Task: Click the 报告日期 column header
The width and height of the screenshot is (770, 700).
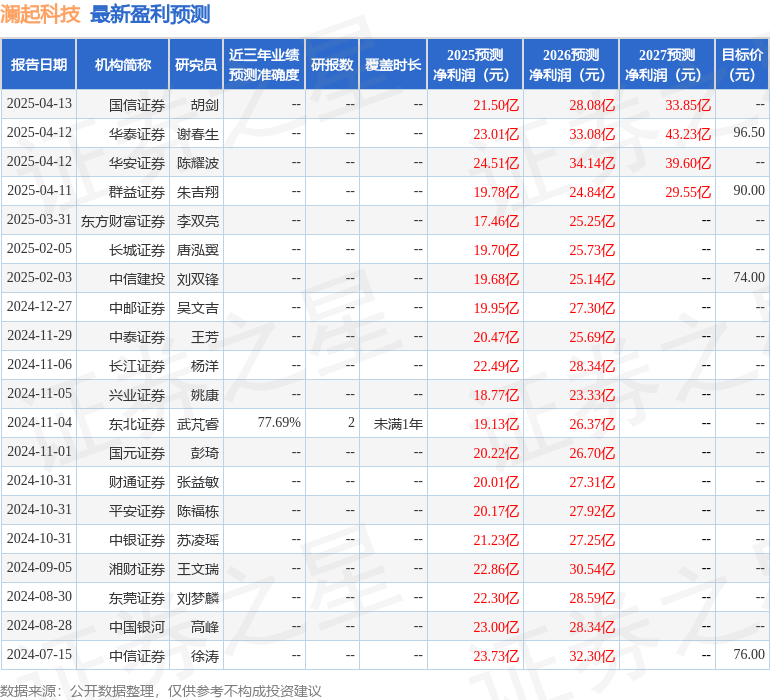Action: pos(39,65)
